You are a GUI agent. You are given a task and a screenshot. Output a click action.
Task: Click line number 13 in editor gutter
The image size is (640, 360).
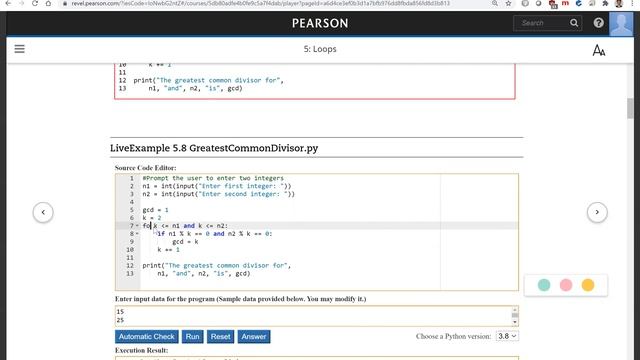130,273
